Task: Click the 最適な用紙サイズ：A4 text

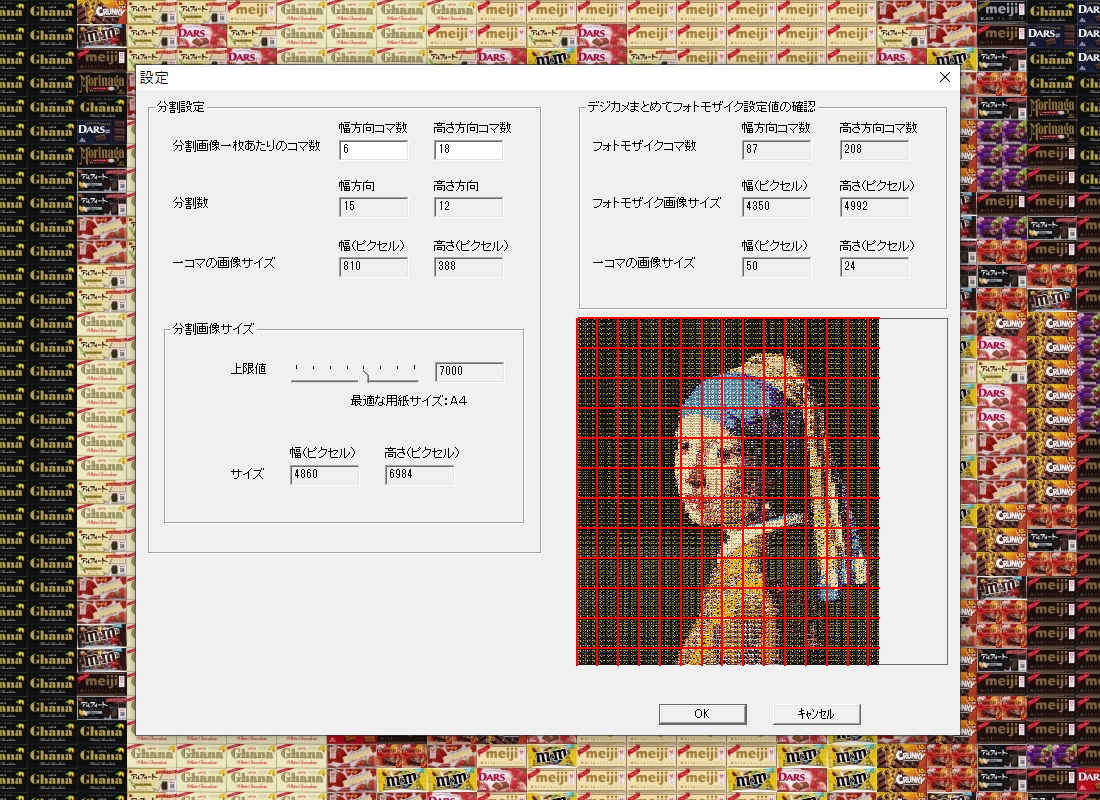Action: [408, 401]
